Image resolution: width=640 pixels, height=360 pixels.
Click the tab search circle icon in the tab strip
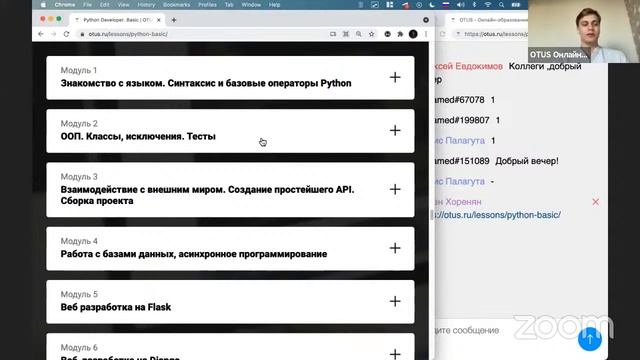click(x=426, y=20)
